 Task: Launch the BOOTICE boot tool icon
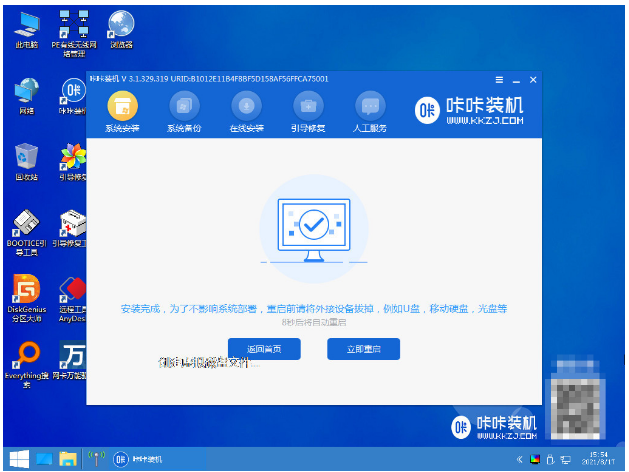pyautogui.click(x=26, y=233)
